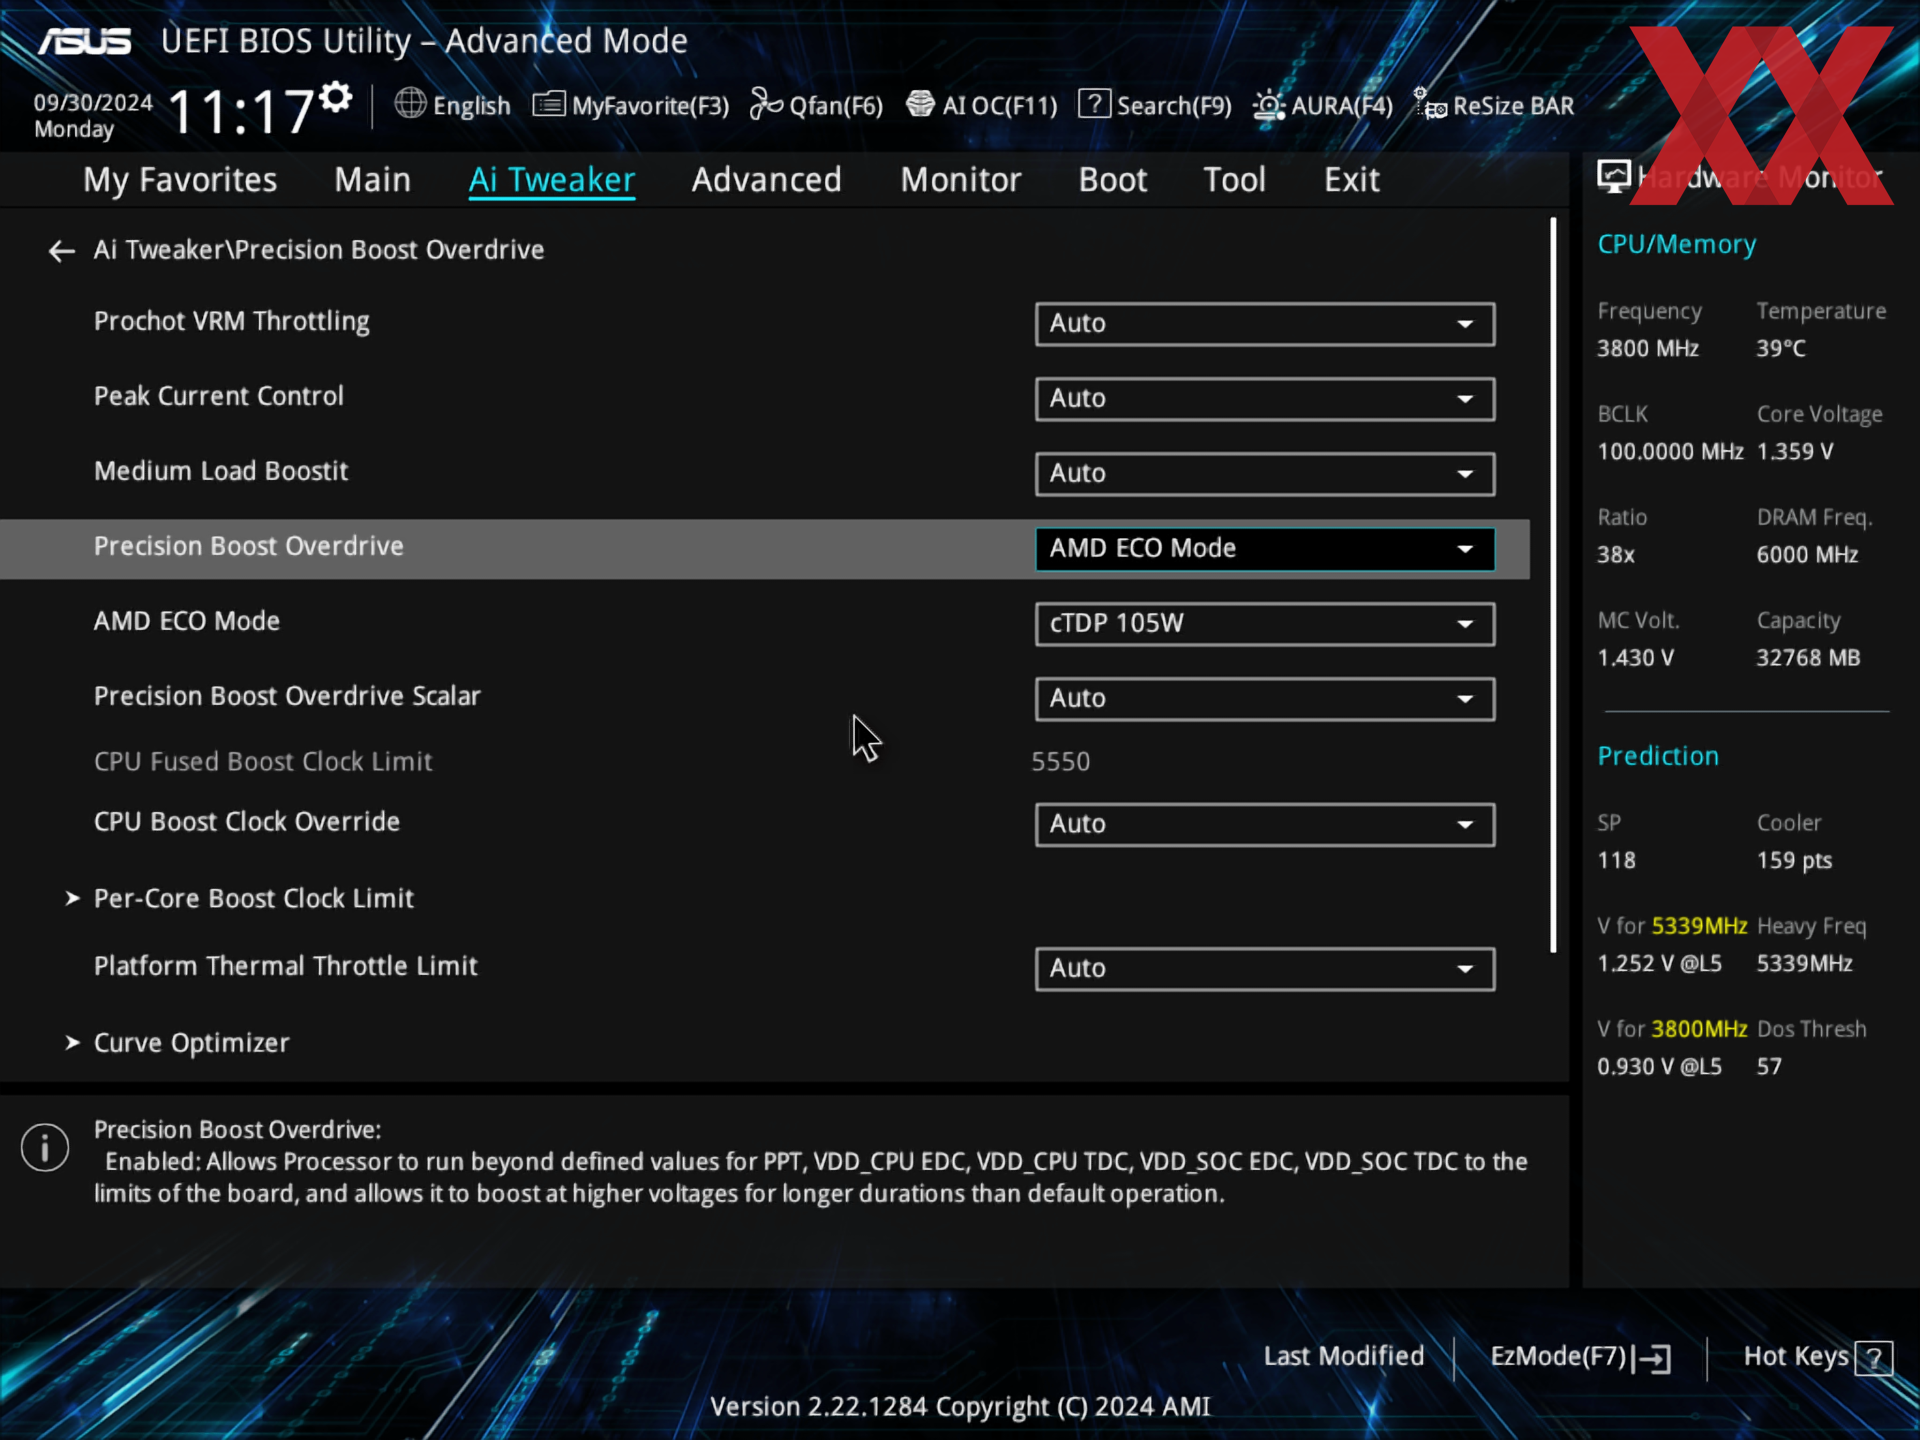This screenshot has width=1920, height=1440.
Task: Click the AURA(F4) label
Action: pyautogui.click(x=1342, y=106)
